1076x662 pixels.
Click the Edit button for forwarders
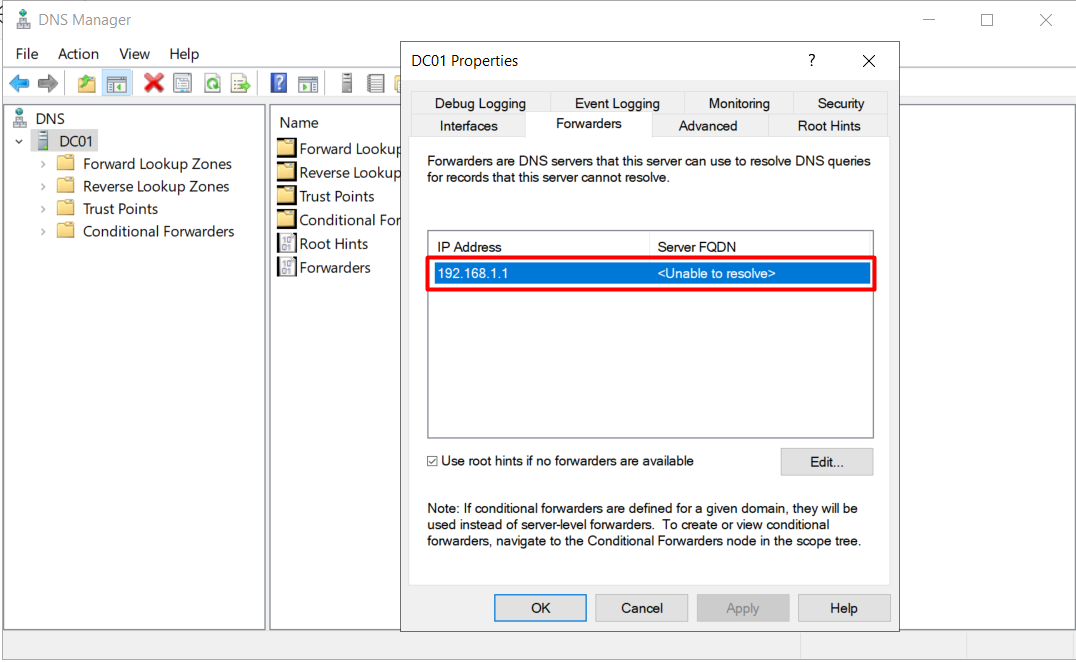point(826,461)
